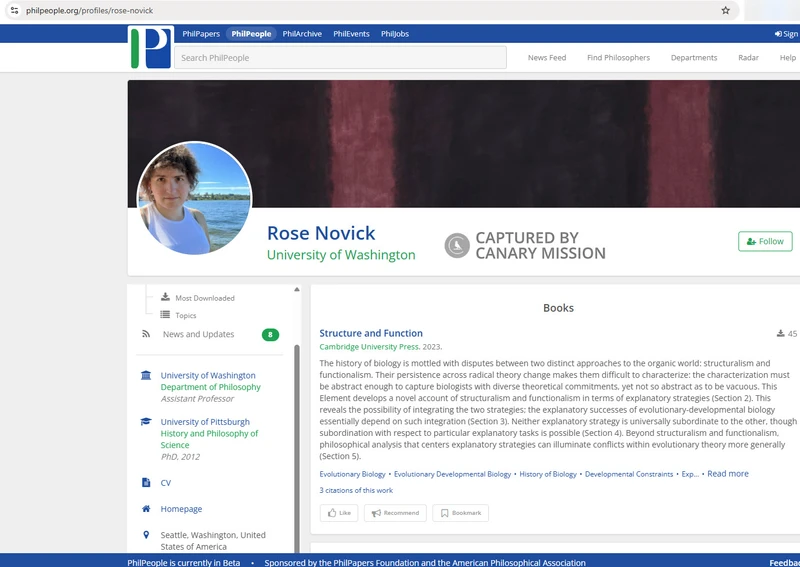
Task: Open the News Feed menu item
Action: (547, 58)
